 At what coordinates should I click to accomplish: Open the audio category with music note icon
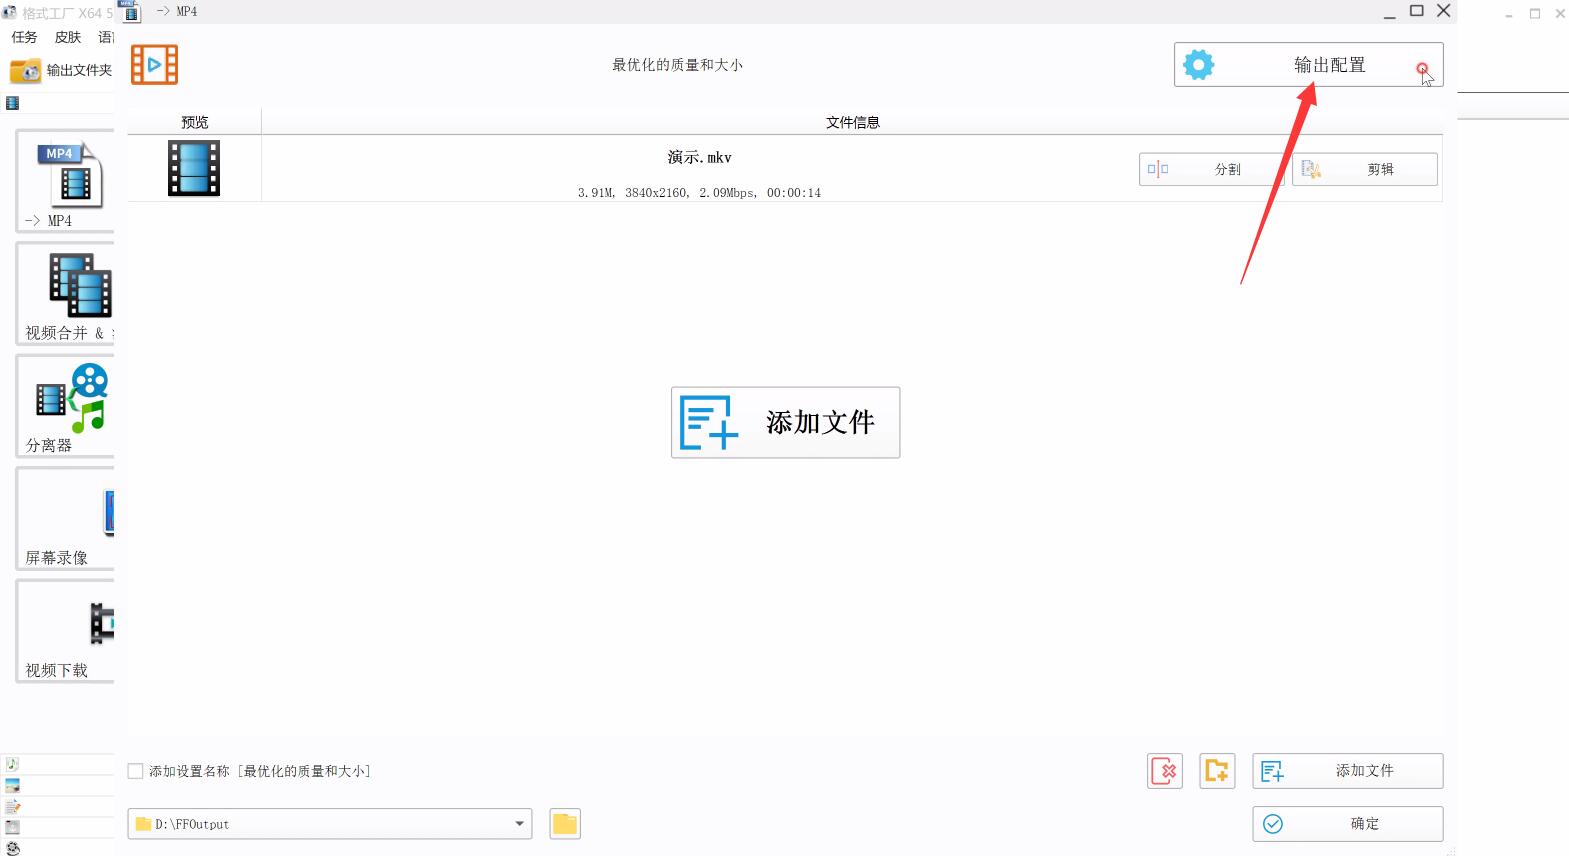pyautogui.click(x=13, y=764)
